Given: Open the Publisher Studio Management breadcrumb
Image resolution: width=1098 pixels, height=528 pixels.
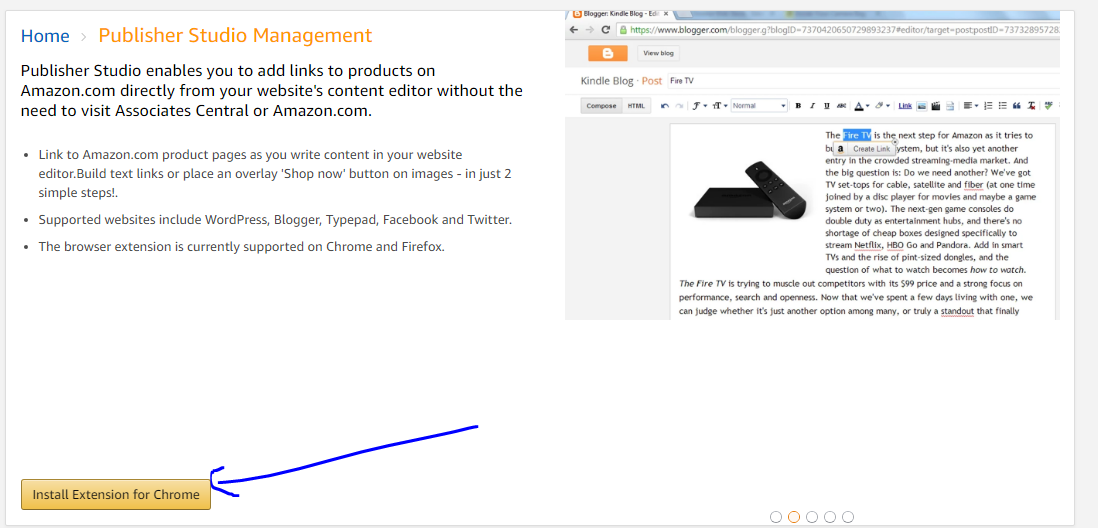Looking at the screenshot, I should [x=235, y=35].
